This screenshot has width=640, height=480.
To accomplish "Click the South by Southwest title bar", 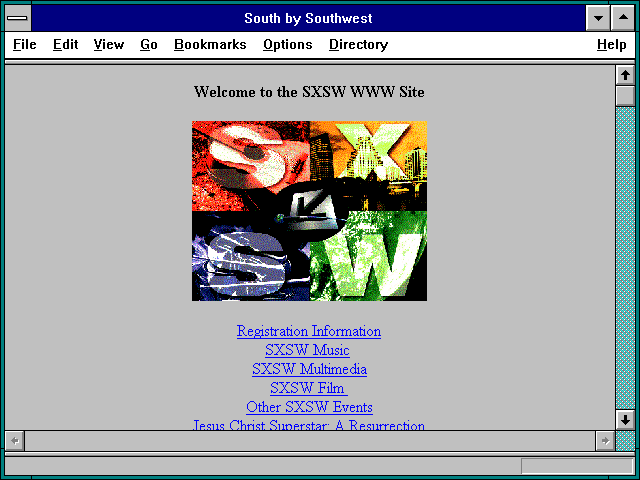I will pyautogui.click(x=308, y=18).
